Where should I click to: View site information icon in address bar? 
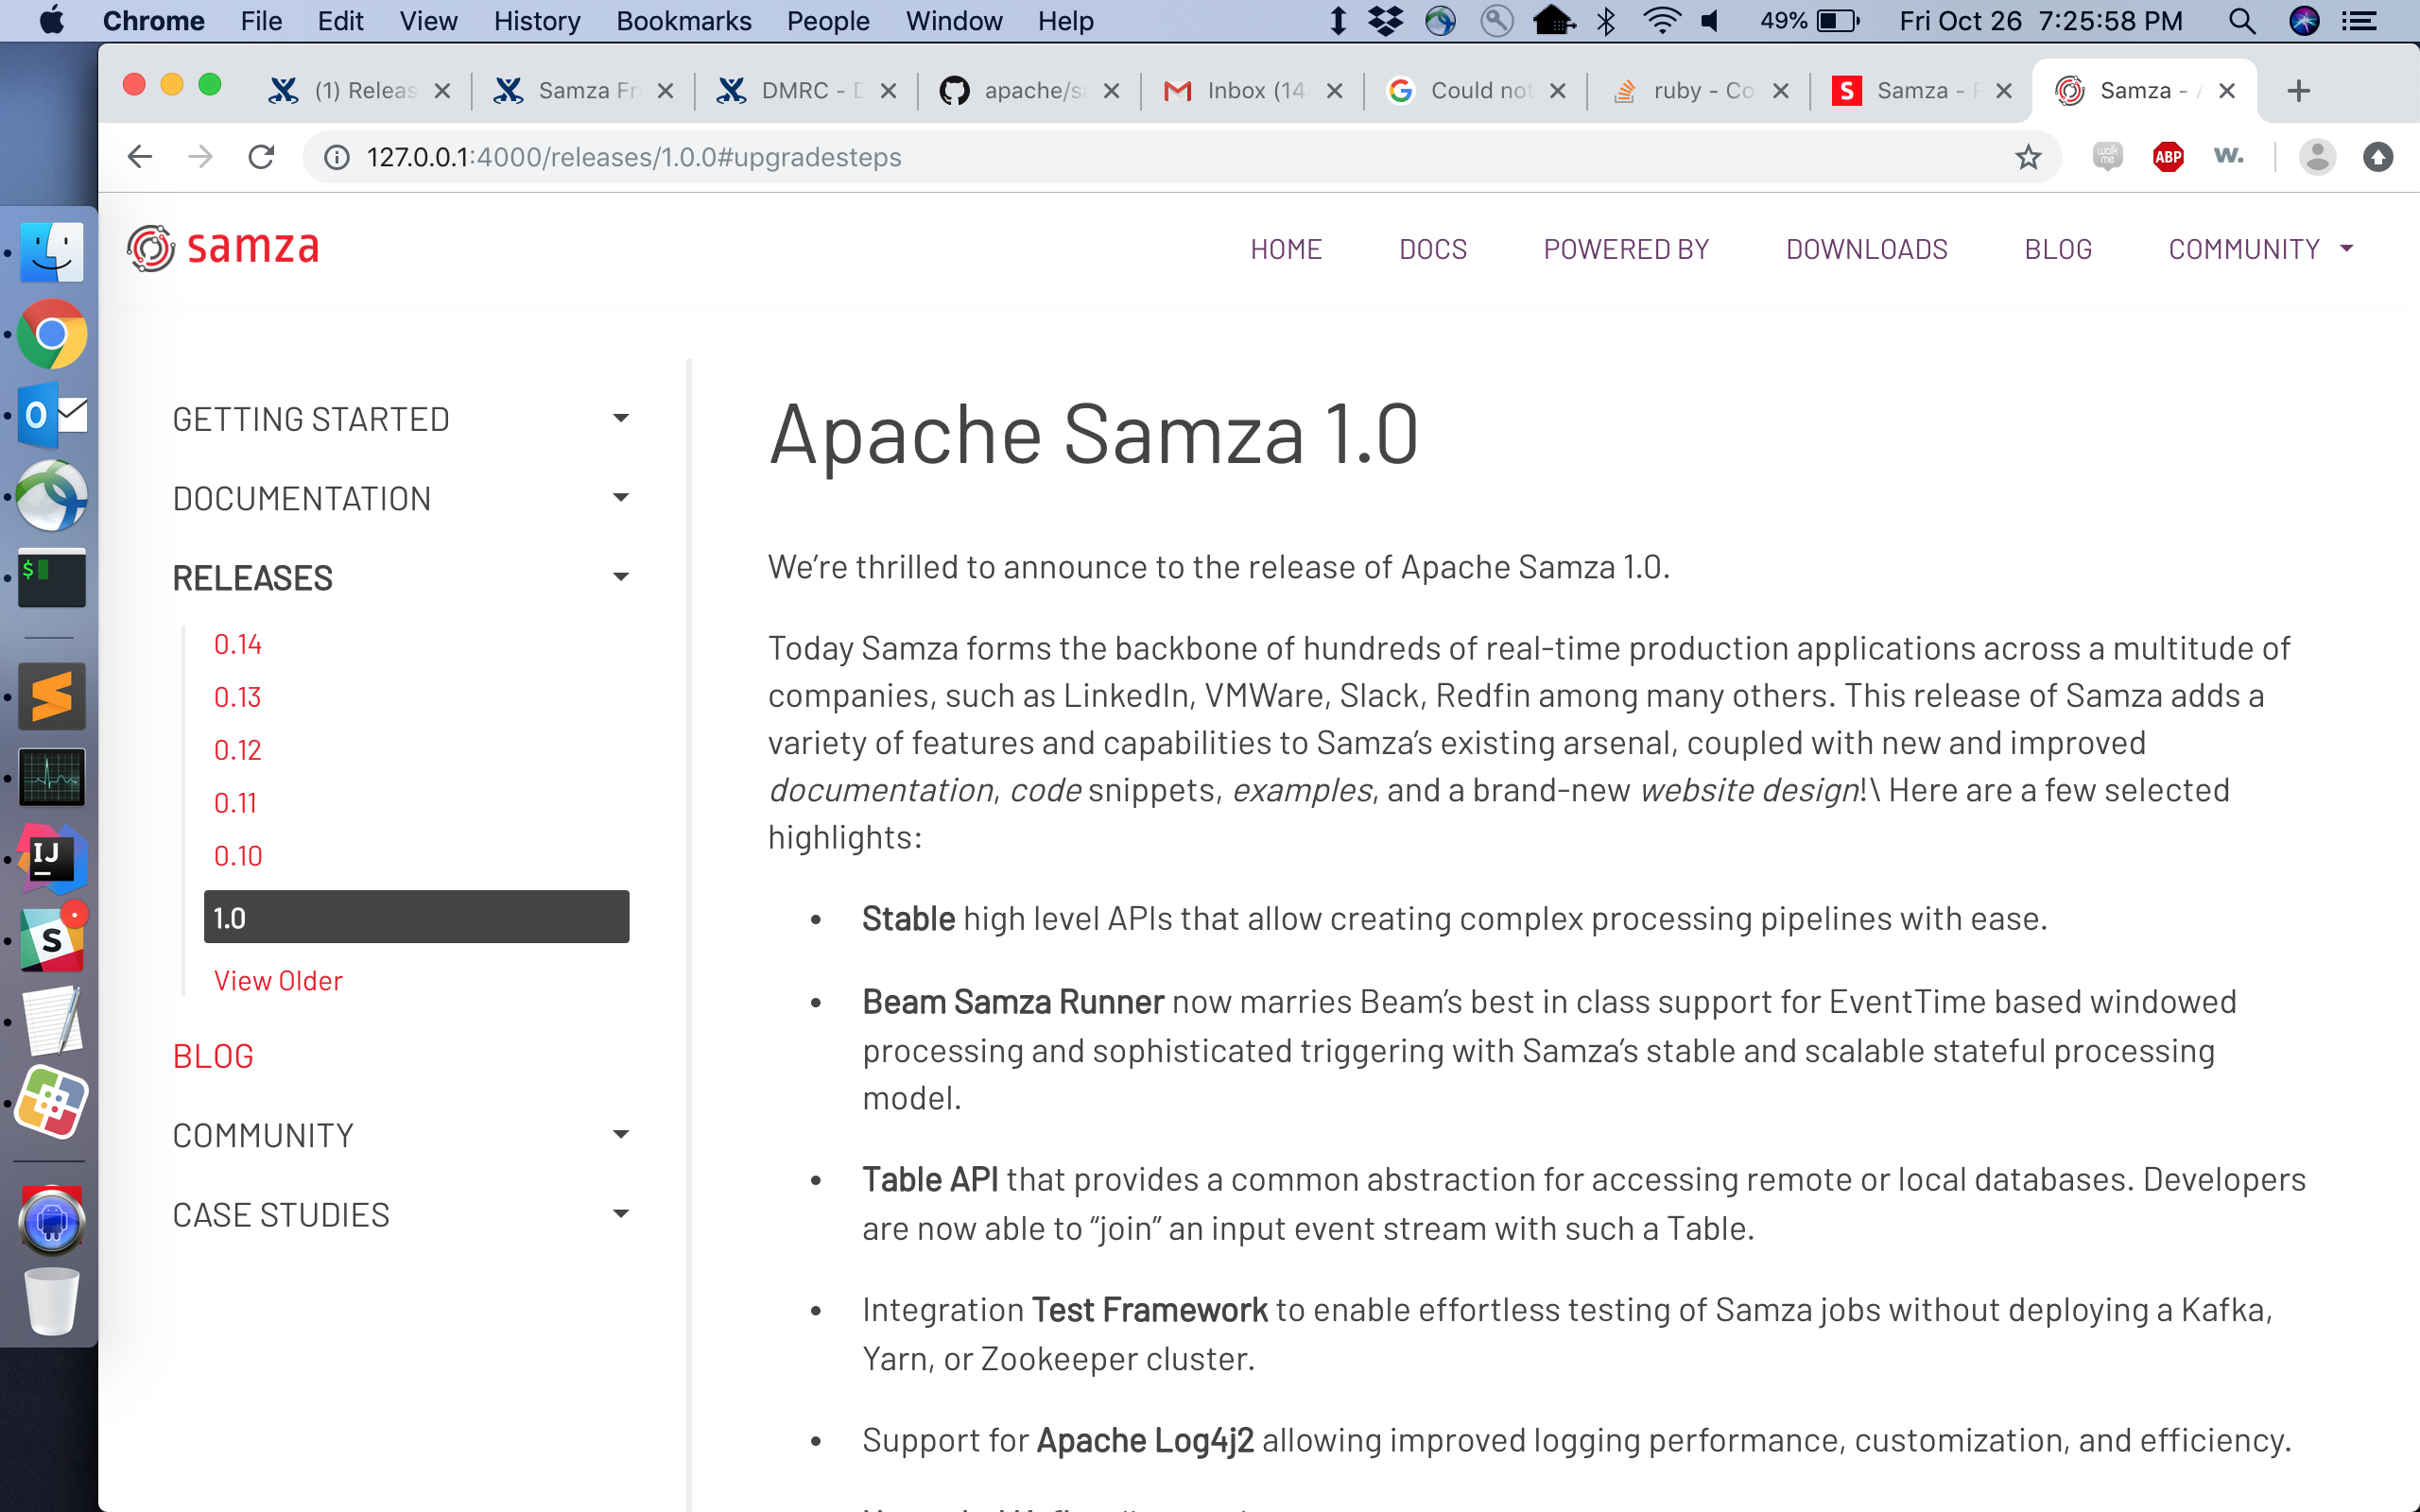[337, 157]
